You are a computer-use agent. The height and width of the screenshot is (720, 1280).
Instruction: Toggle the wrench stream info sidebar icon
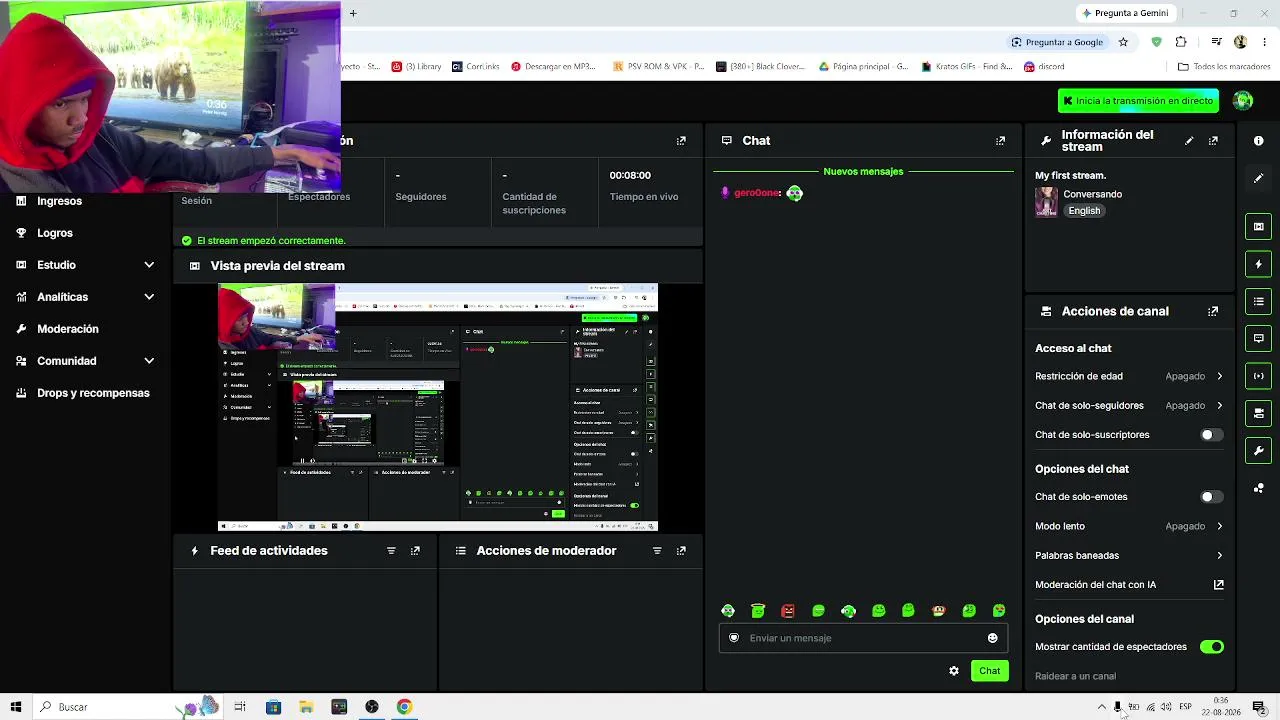1258,450
